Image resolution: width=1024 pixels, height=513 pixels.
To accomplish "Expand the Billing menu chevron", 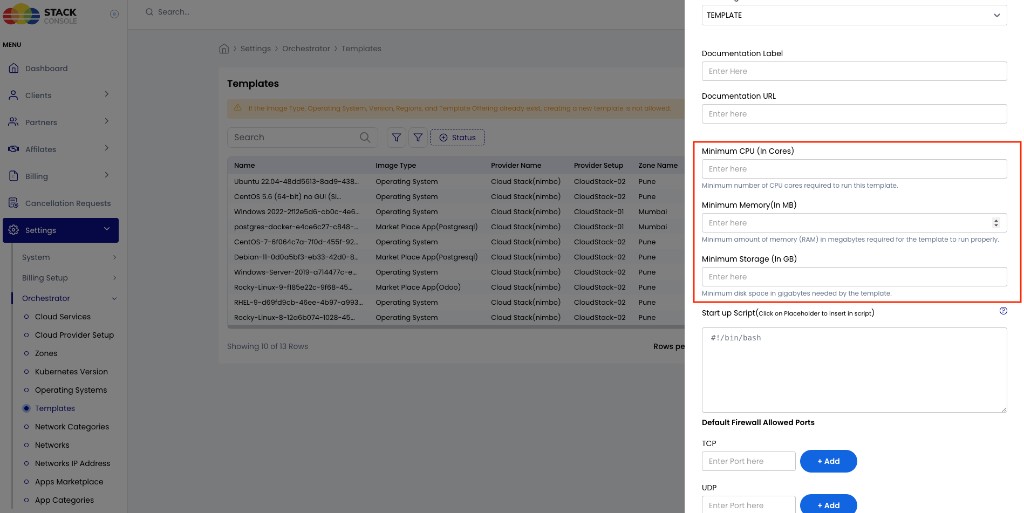I will click(x=106, y=175).
